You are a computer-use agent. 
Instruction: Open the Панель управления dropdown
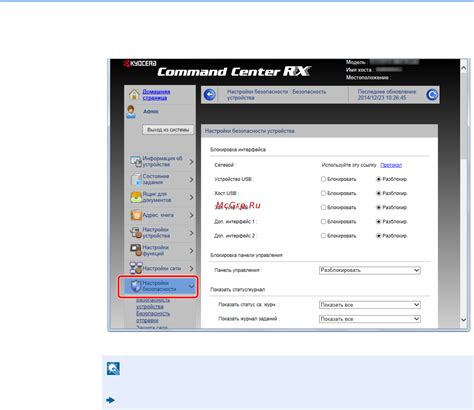coord(370,270)
